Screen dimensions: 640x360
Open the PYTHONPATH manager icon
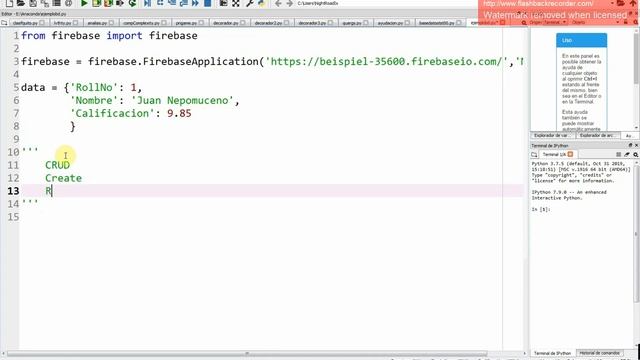pos(262,3)
